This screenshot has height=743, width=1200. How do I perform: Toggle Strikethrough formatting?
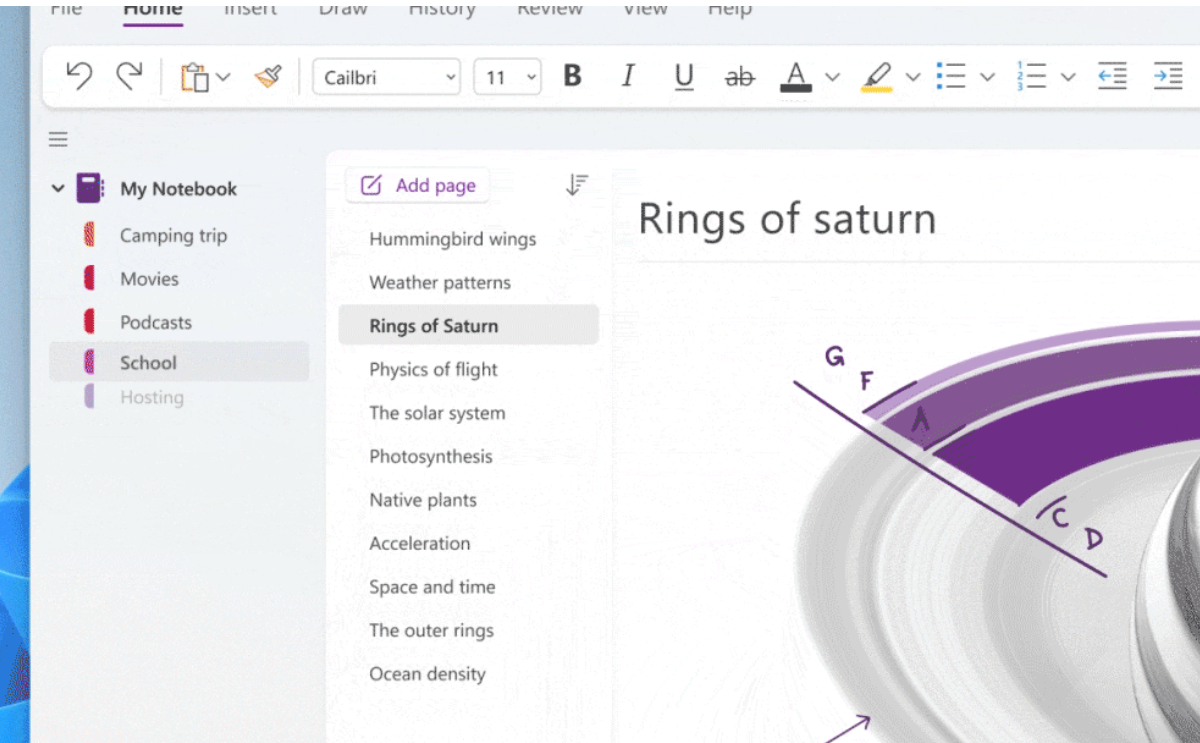(x=740, y=77)
